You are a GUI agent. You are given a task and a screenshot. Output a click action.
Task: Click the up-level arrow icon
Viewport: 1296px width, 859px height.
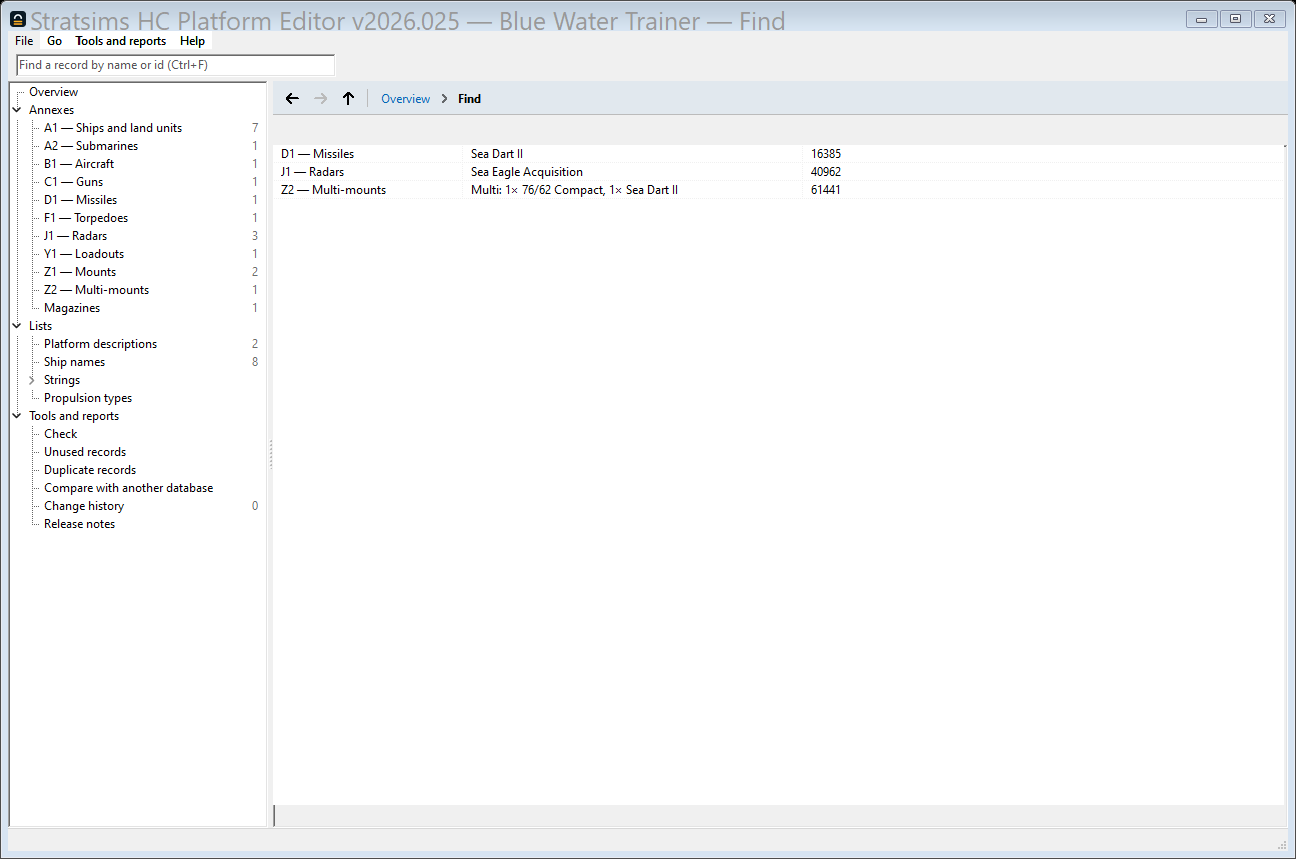click(x=348, y=98)
